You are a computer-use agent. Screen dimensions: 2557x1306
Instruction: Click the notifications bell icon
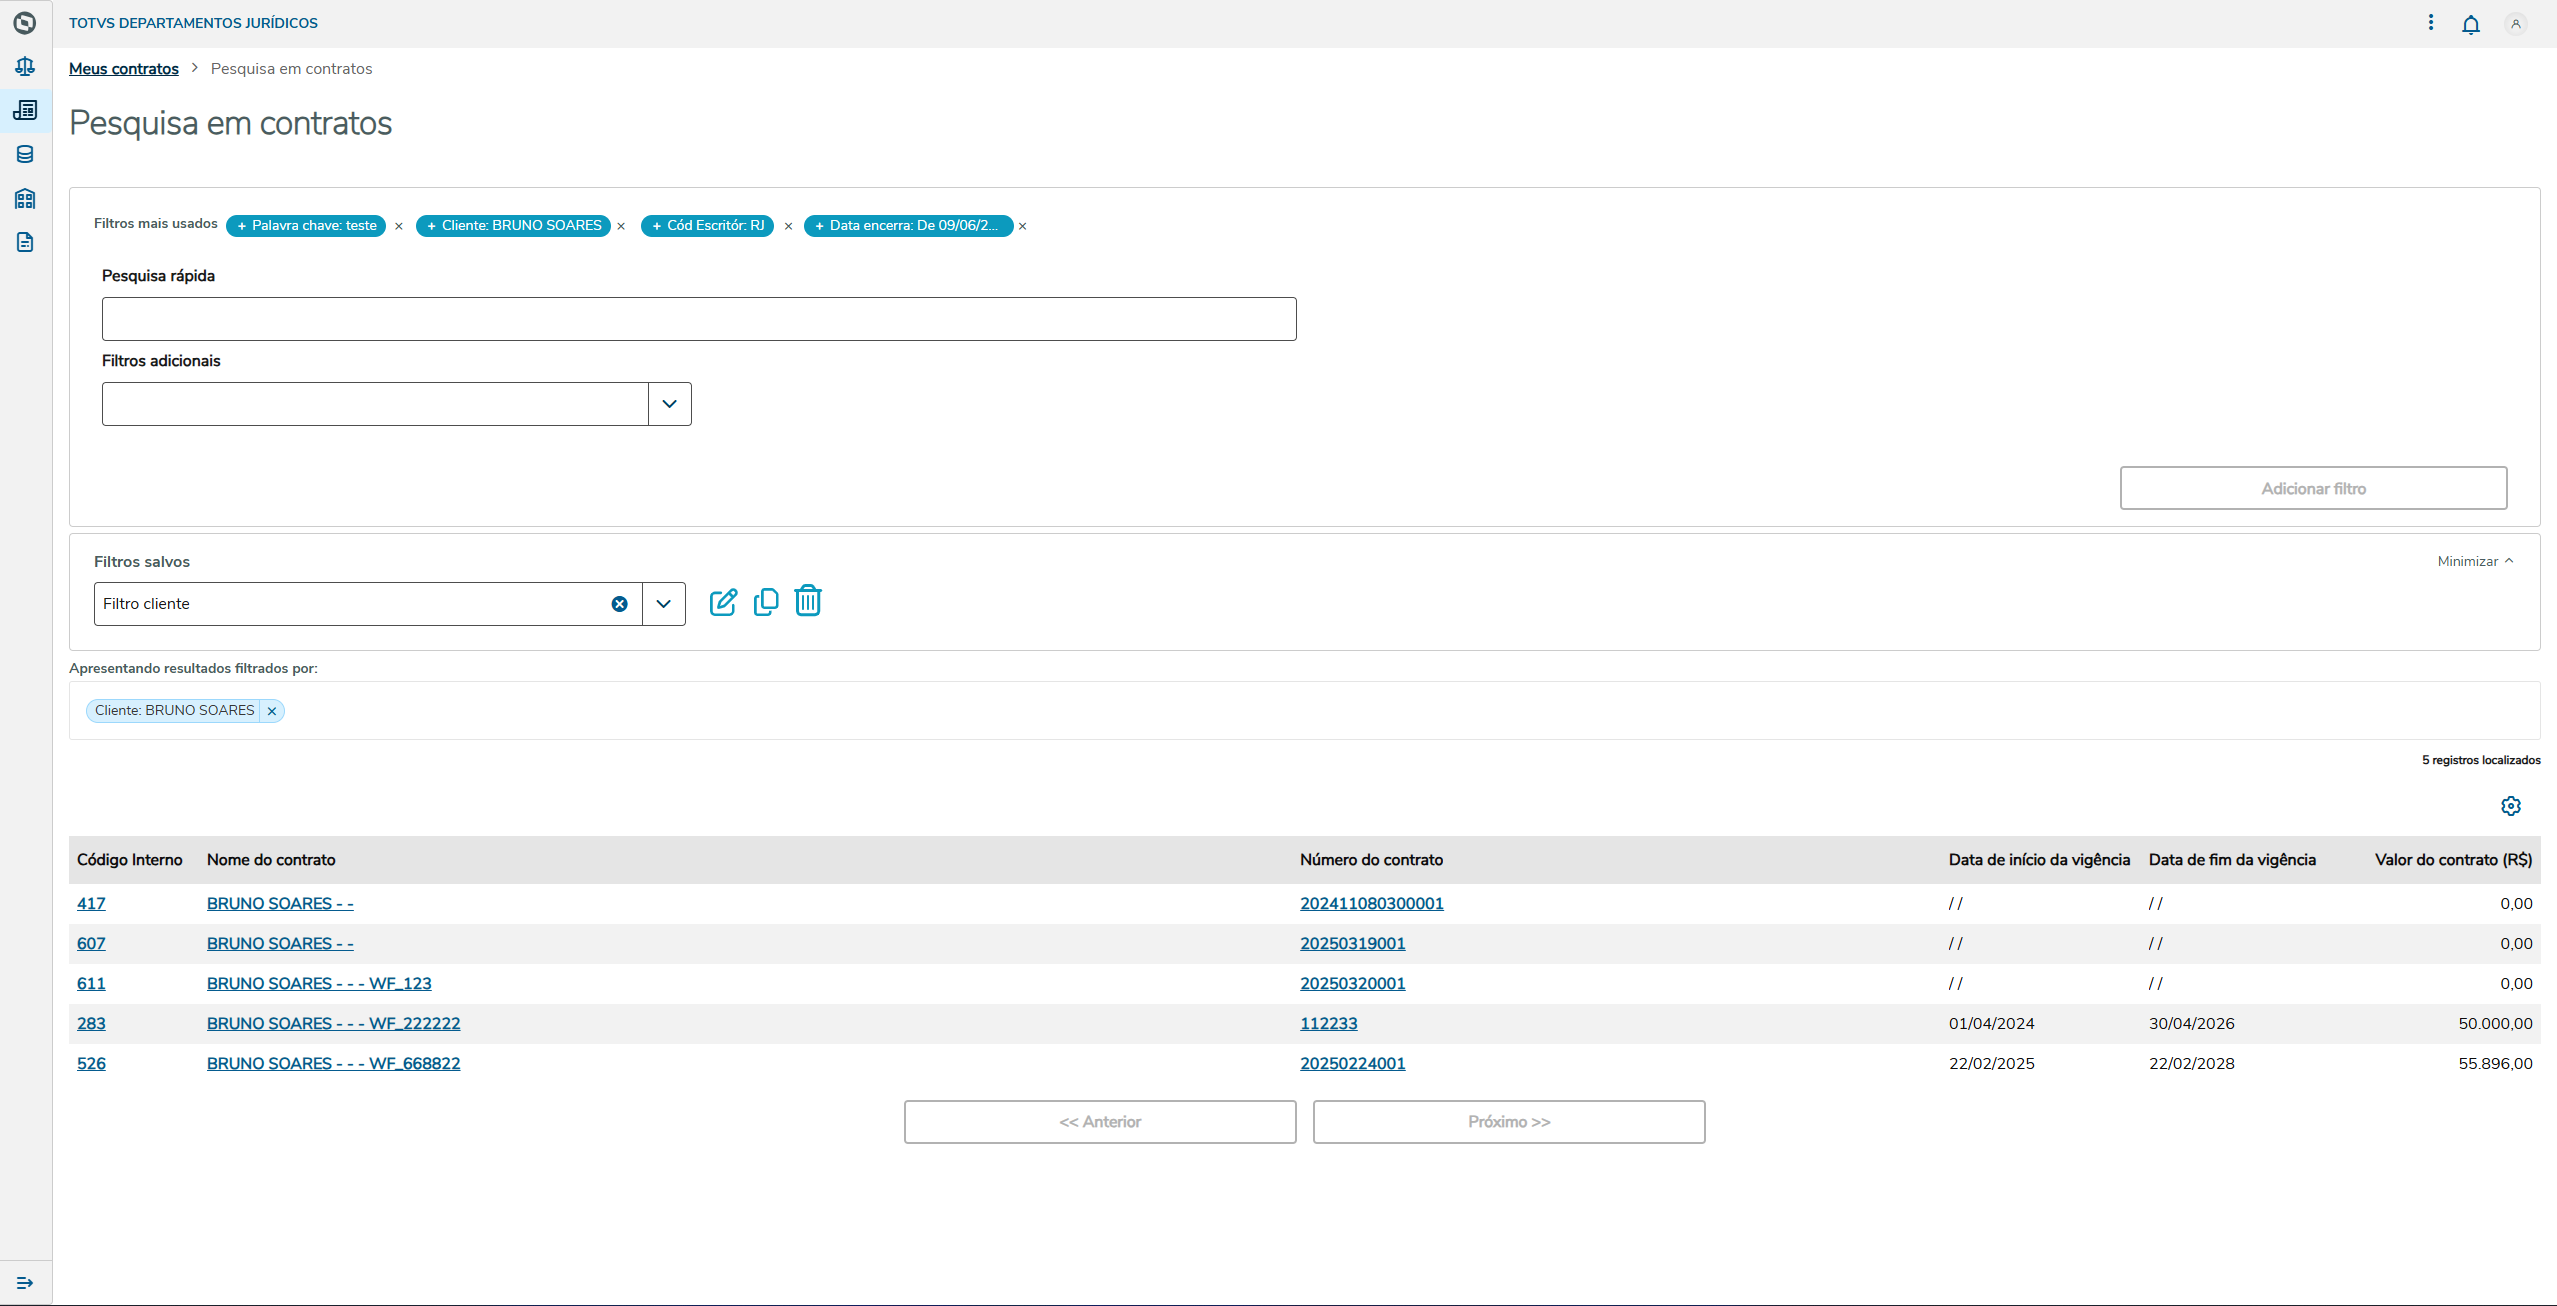pos(2470,24)
